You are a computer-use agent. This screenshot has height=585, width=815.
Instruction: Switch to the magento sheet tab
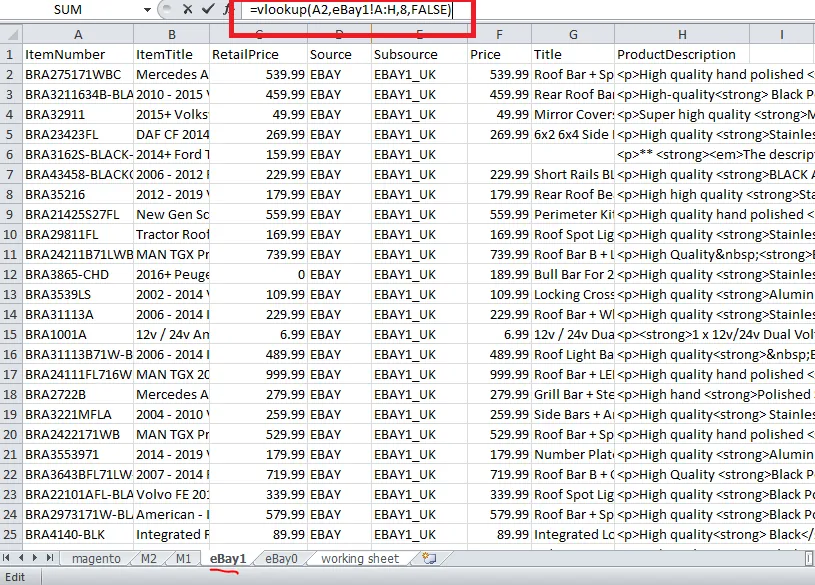96,559
